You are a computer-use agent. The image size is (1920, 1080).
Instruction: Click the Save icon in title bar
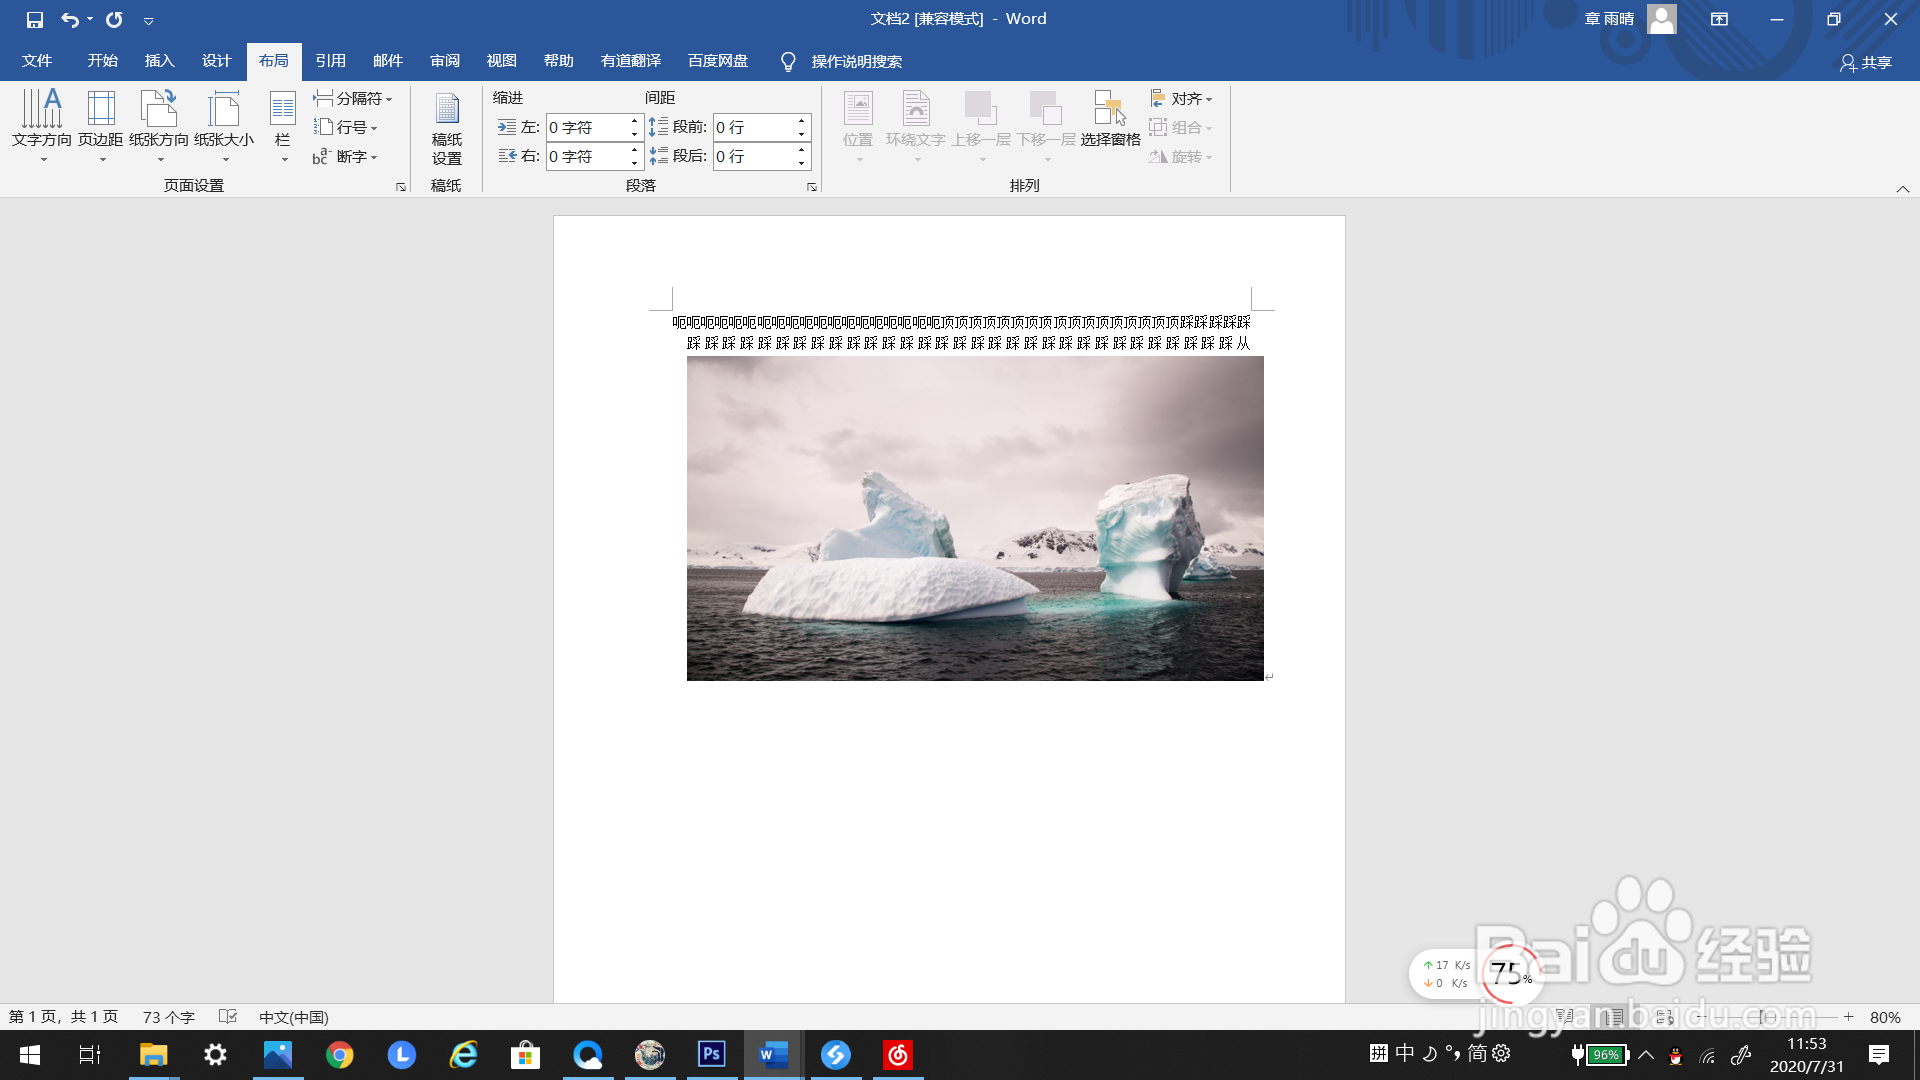35,19
